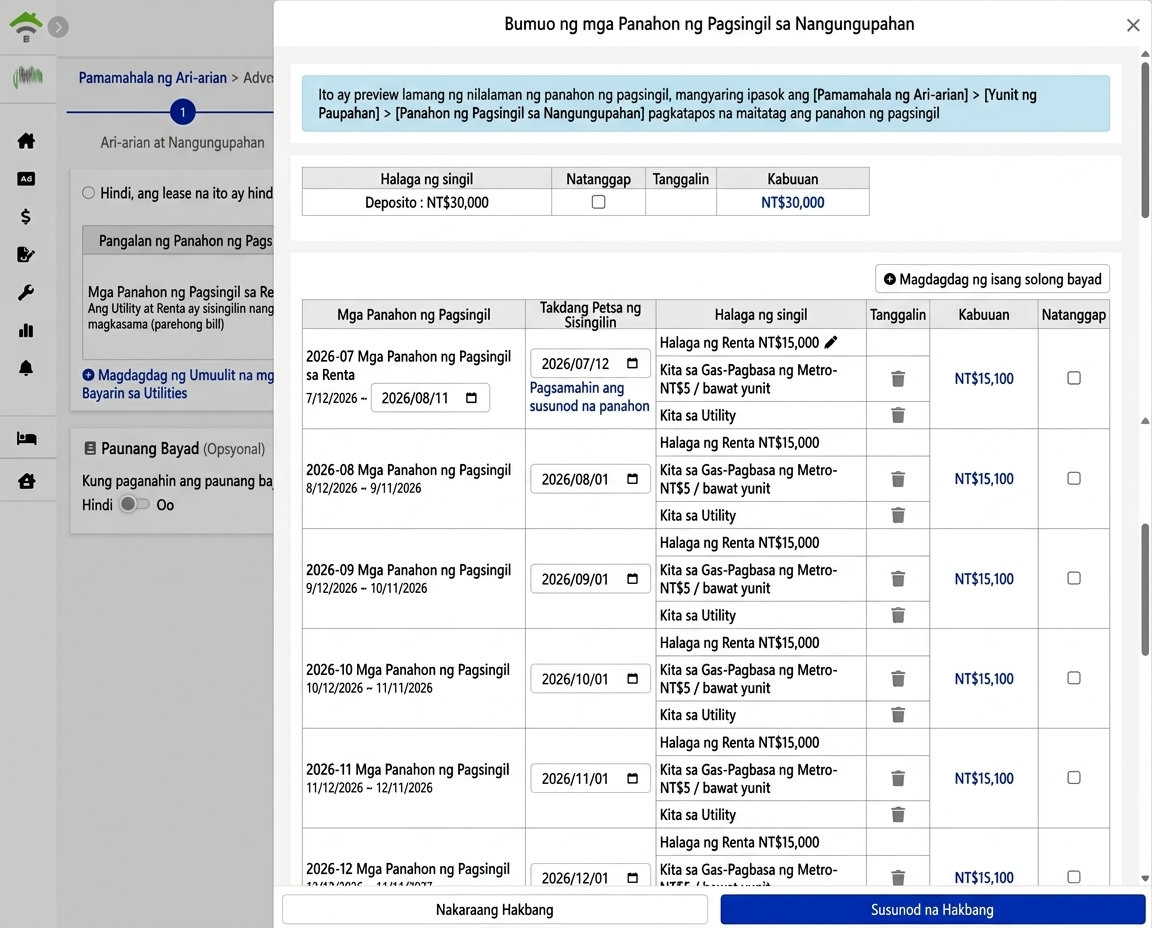This screenshot has height=928, width=1152.
Task: Click the waveform icon below the logo
Action: 27,76
